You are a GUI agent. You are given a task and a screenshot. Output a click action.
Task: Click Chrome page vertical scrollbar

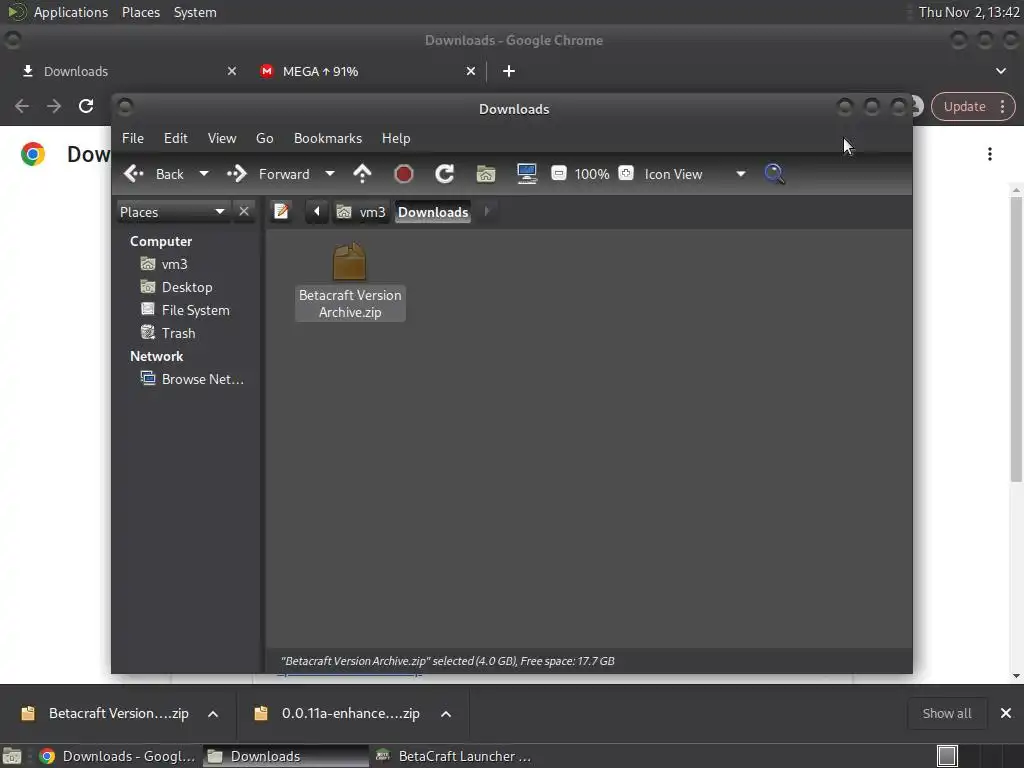pos(1016,338)
